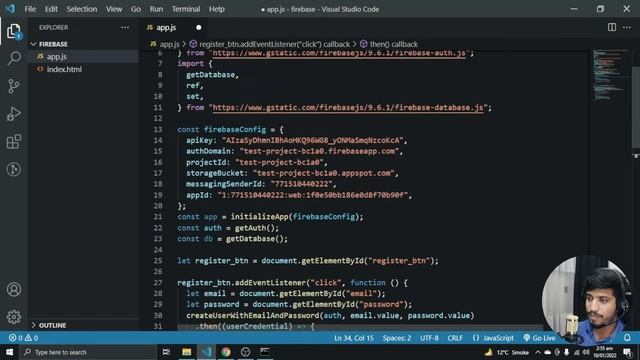
Task: Open Windows Start menu
Action: pyautogui.click(x=9, y=352)
